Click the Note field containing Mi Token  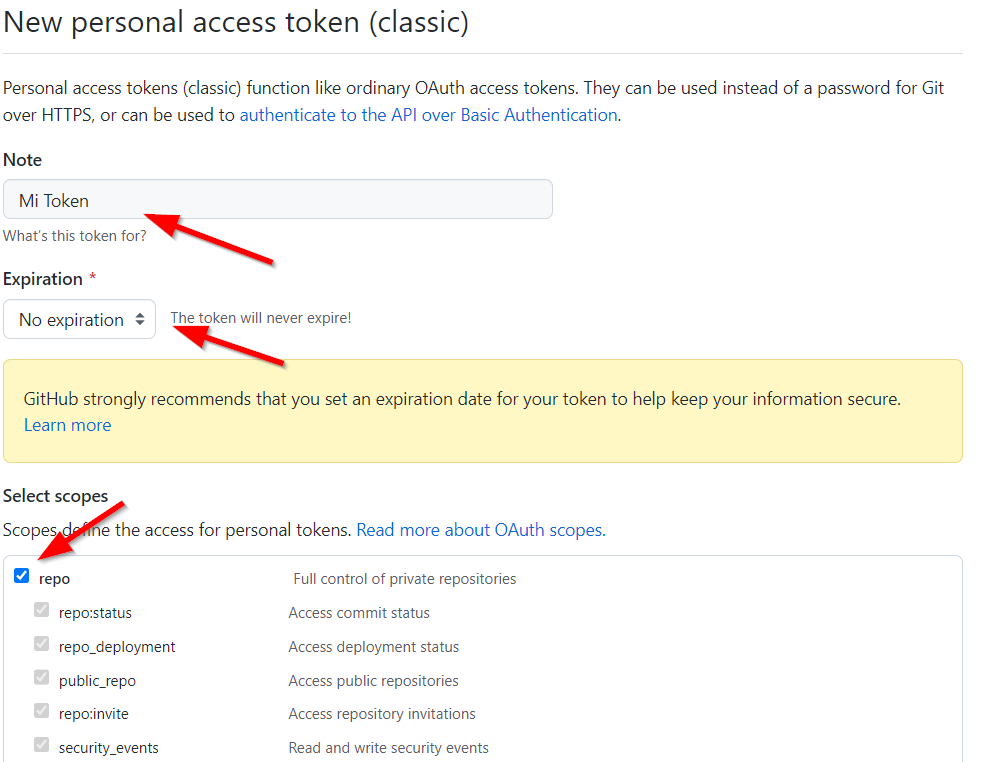tap(277, 200)
